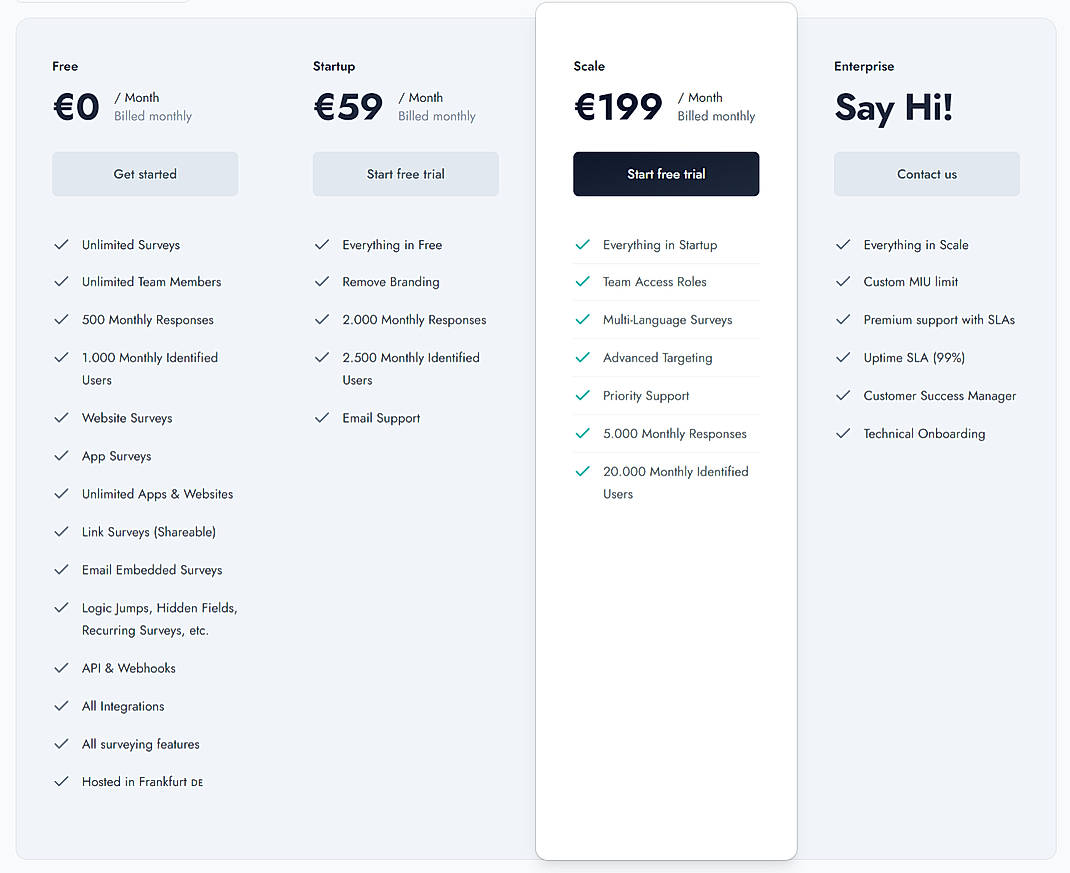The width and height of the screenshot is (1070, 873).
Task: Click the checkmark beside "Unlimited Surveys"
Action: pos(61,244)
